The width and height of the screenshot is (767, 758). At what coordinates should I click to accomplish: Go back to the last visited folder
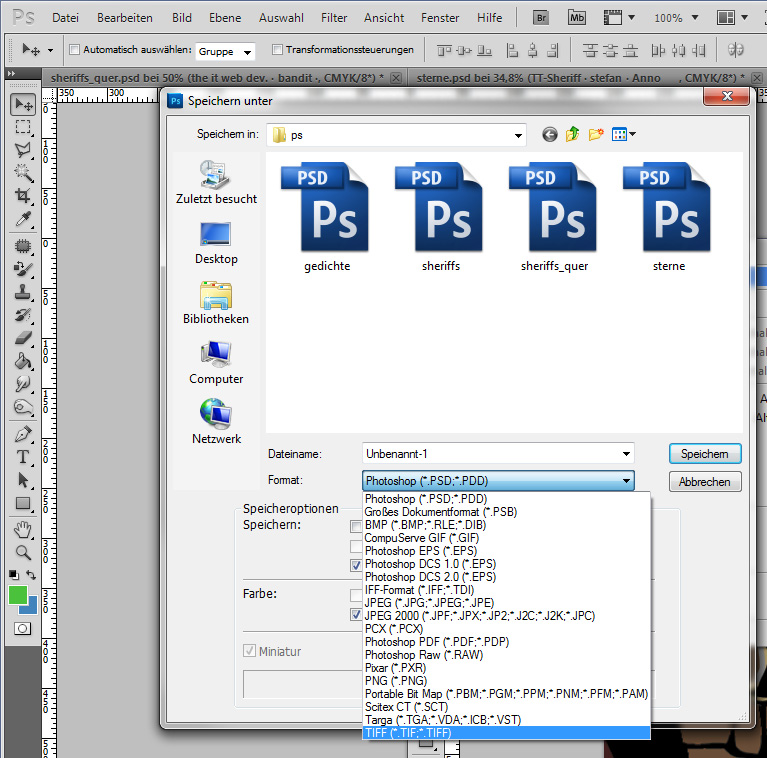(550, 134)
